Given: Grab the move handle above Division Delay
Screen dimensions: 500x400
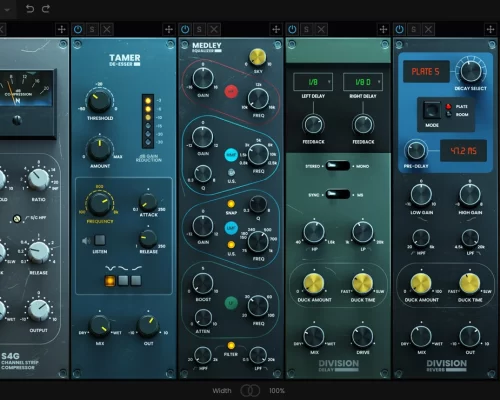Looking at the screenshot, I should click(383, 29).
